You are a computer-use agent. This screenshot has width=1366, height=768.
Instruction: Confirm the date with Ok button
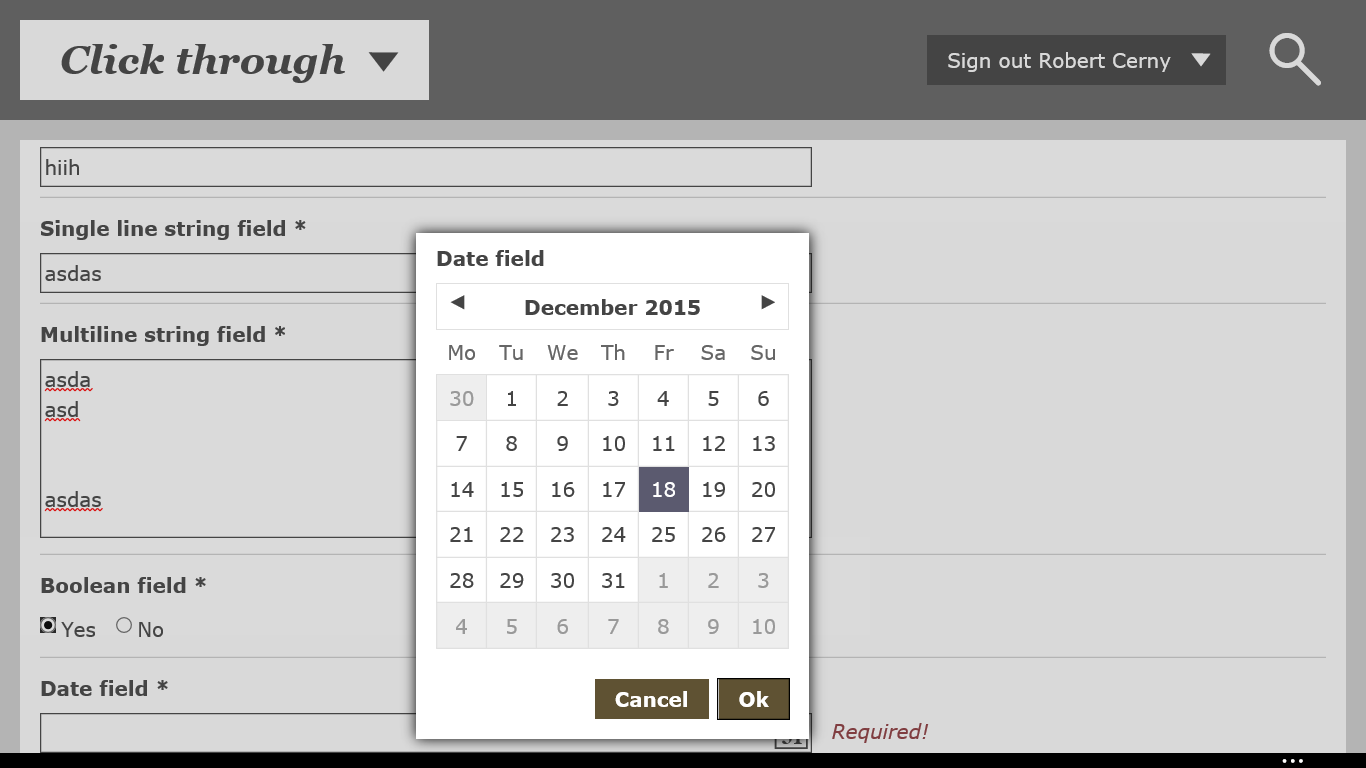click(753, 699)
